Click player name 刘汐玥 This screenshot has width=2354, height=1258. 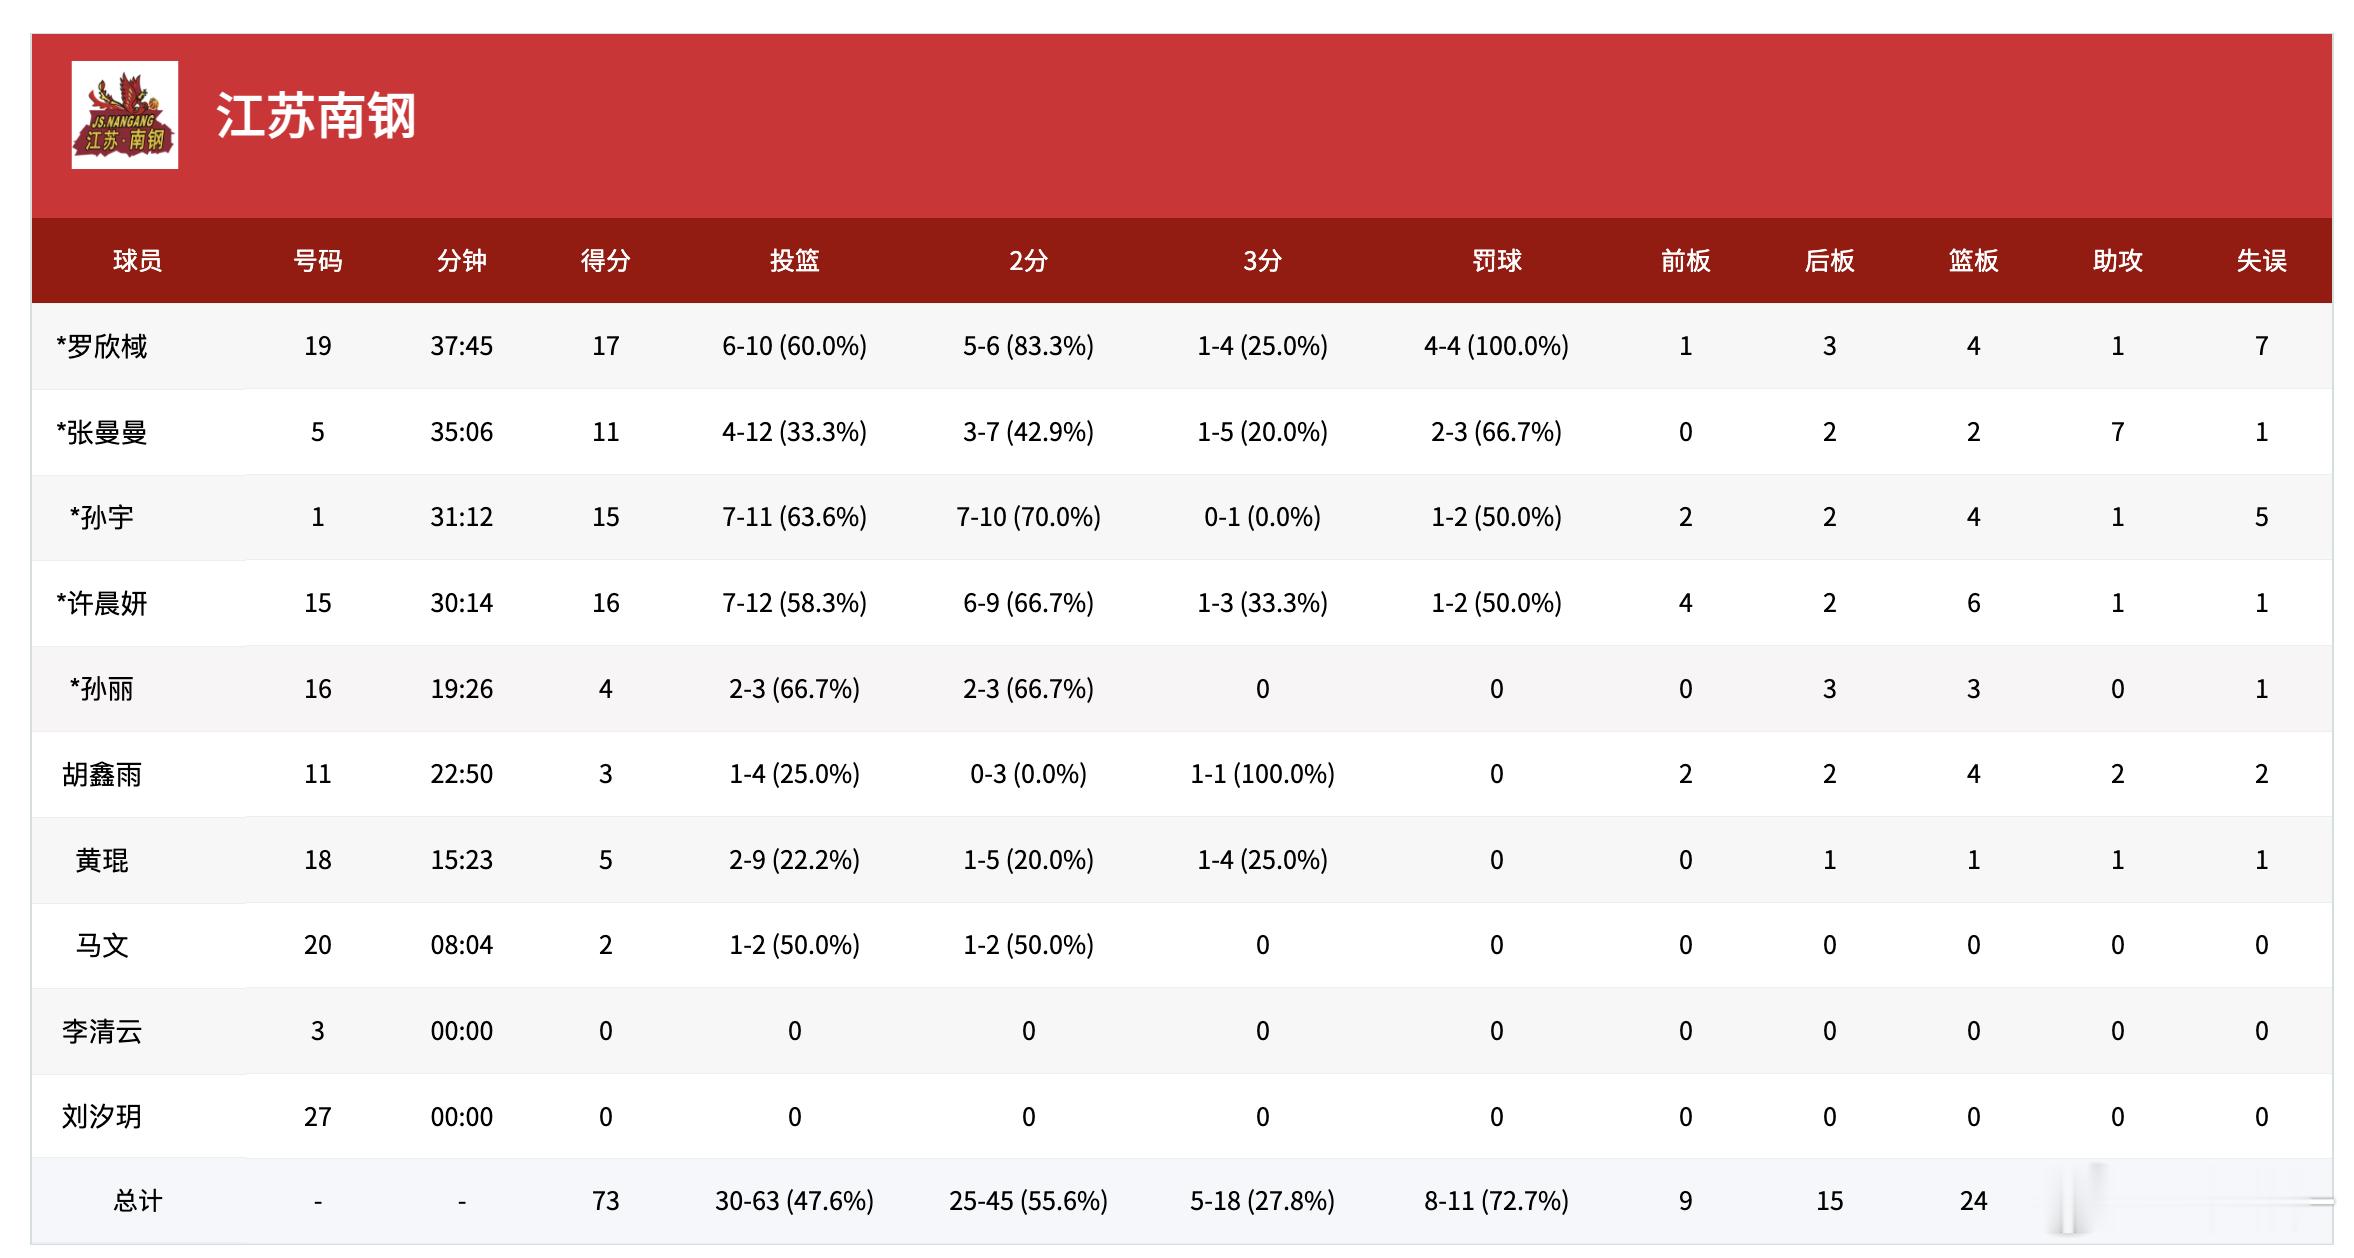coord(102,1117)
